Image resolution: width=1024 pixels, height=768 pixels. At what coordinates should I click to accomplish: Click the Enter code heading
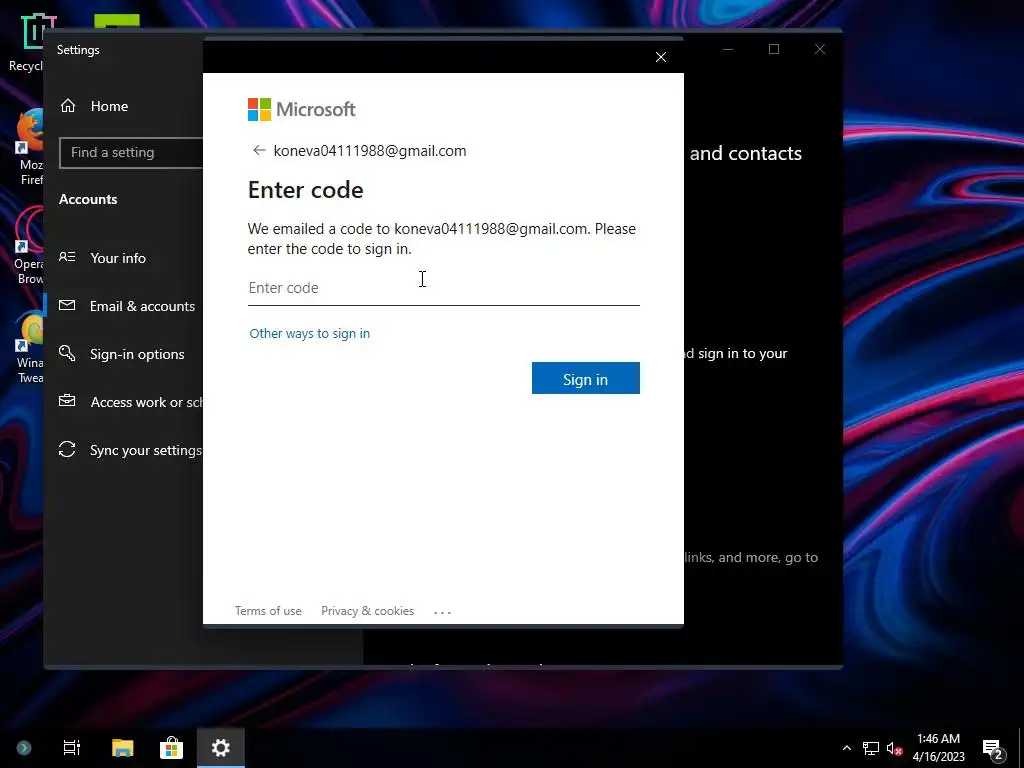(306, 189)
